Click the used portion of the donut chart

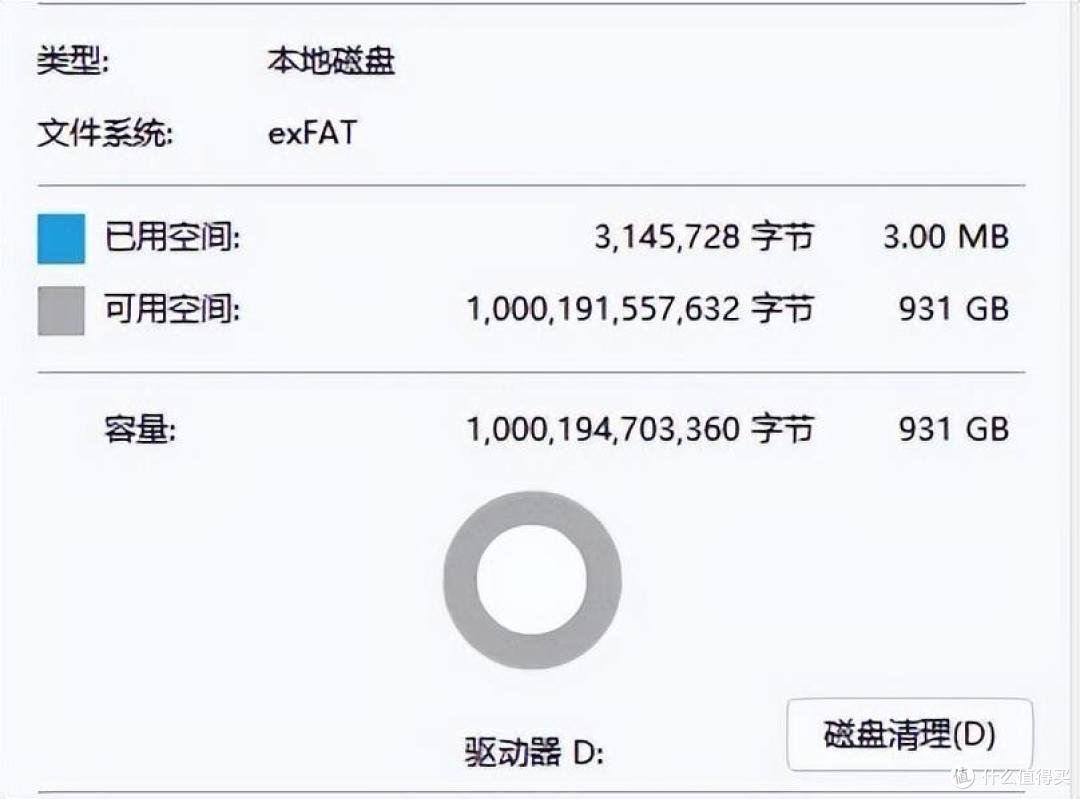tap(535, 505)
